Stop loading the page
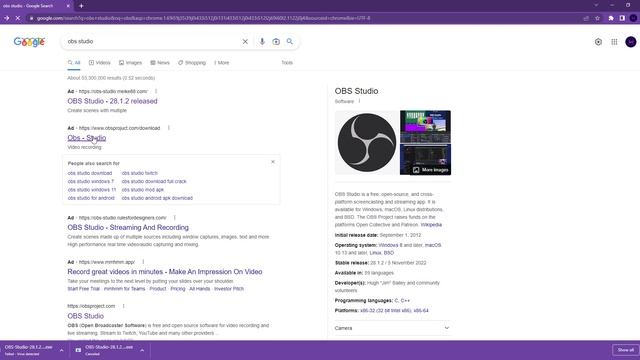640x360 pixels. (18, 18)
